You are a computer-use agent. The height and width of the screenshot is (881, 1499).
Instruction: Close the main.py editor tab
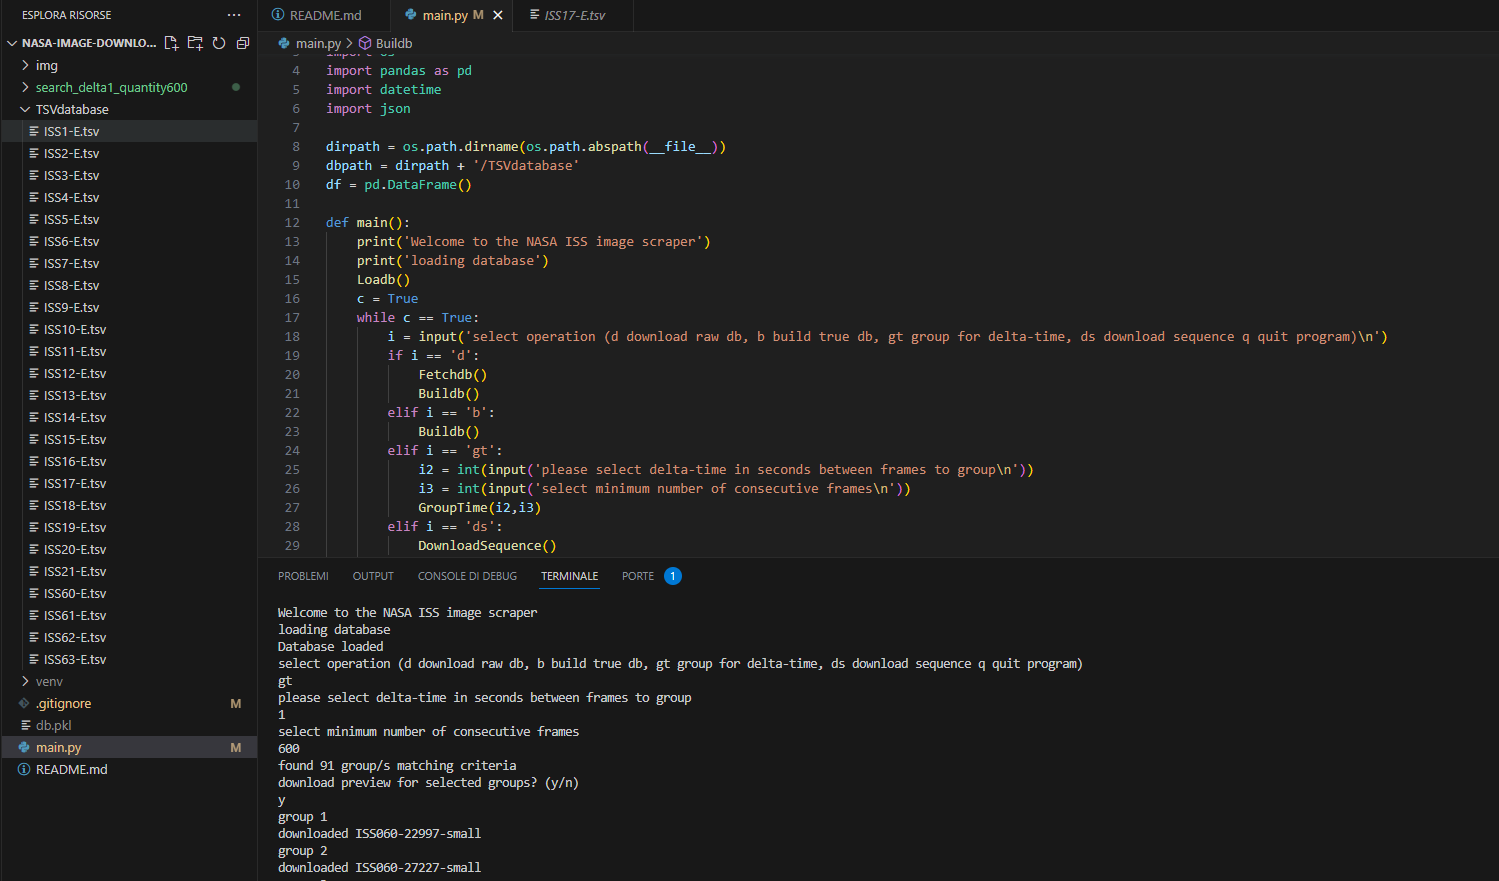coord(498,15)
